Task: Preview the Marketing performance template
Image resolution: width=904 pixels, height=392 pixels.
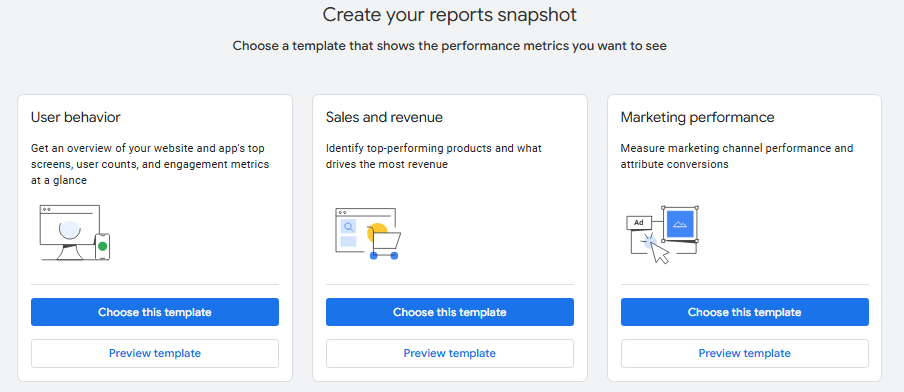Action: point(744,353)
